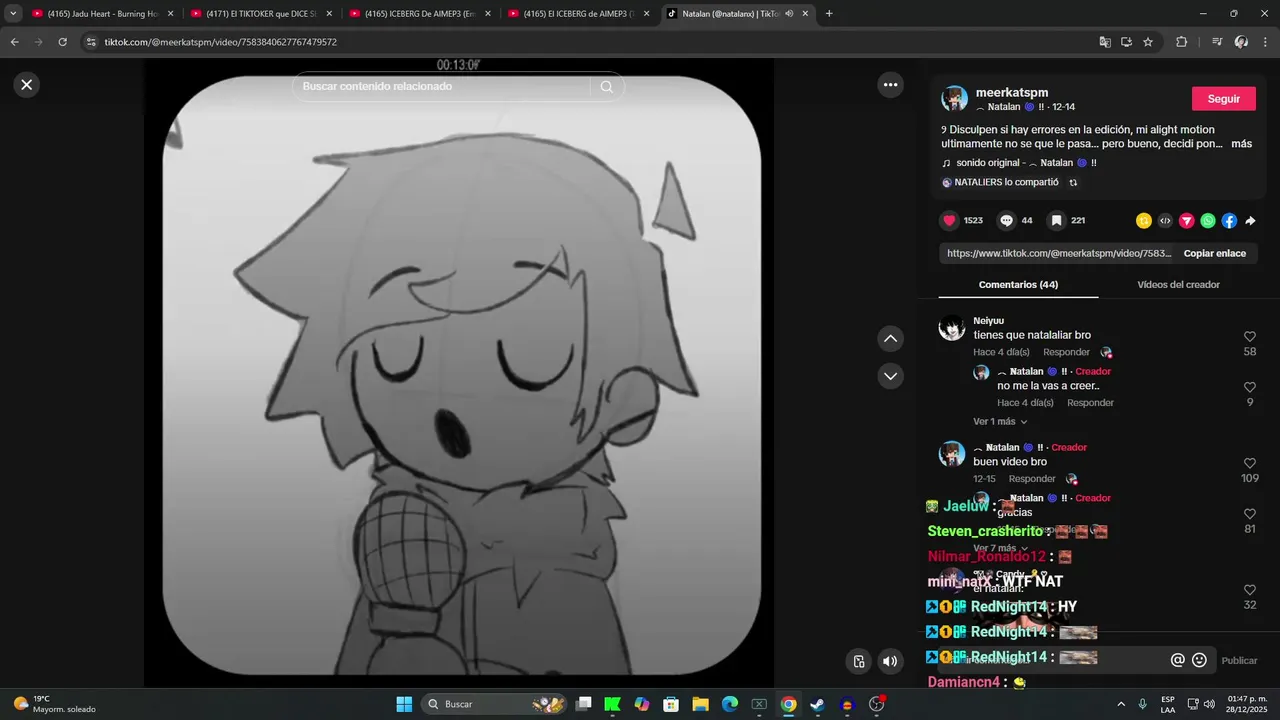Screen dimensions: 1280x720
Task: Expand 'Ver 1 más' replies
Action: tap(1000, 422)
